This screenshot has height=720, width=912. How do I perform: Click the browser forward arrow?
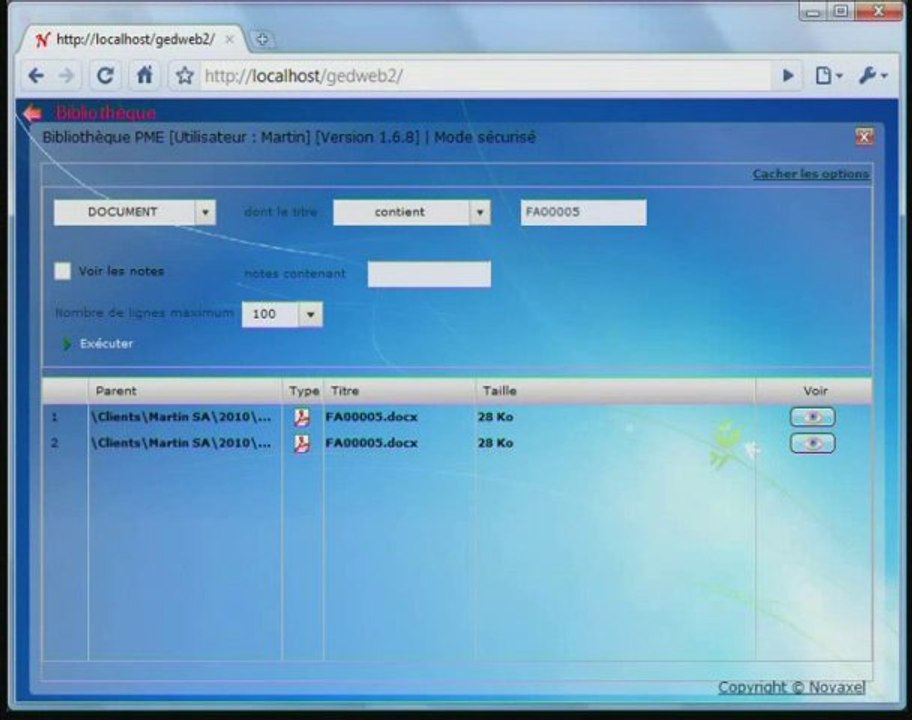point(67,76)
